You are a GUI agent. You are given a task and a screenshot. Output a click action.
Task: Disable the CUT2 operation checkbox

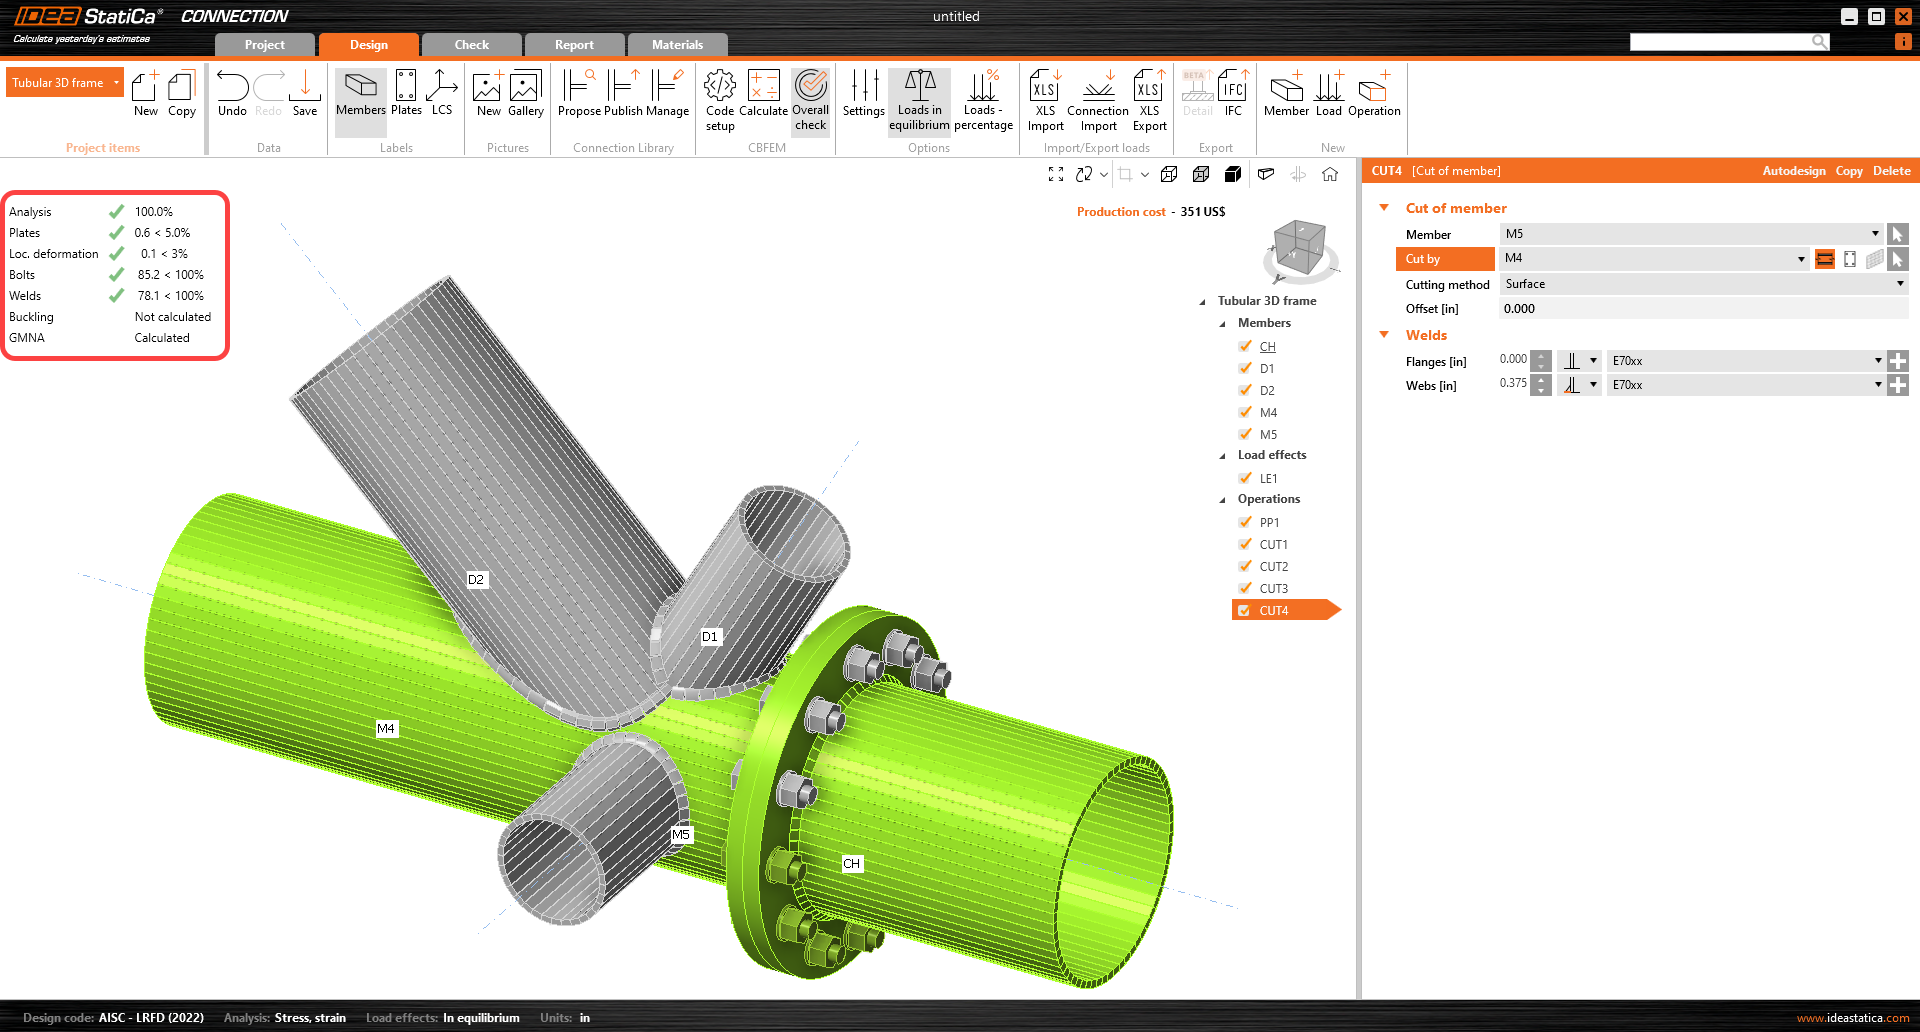click(1245, 566)
